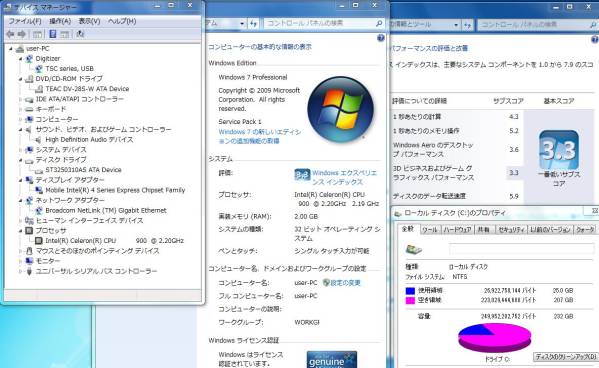Select the 全般 tab in disk properties
The width and height of the screenshot is (599, 368).
[408, 229]
